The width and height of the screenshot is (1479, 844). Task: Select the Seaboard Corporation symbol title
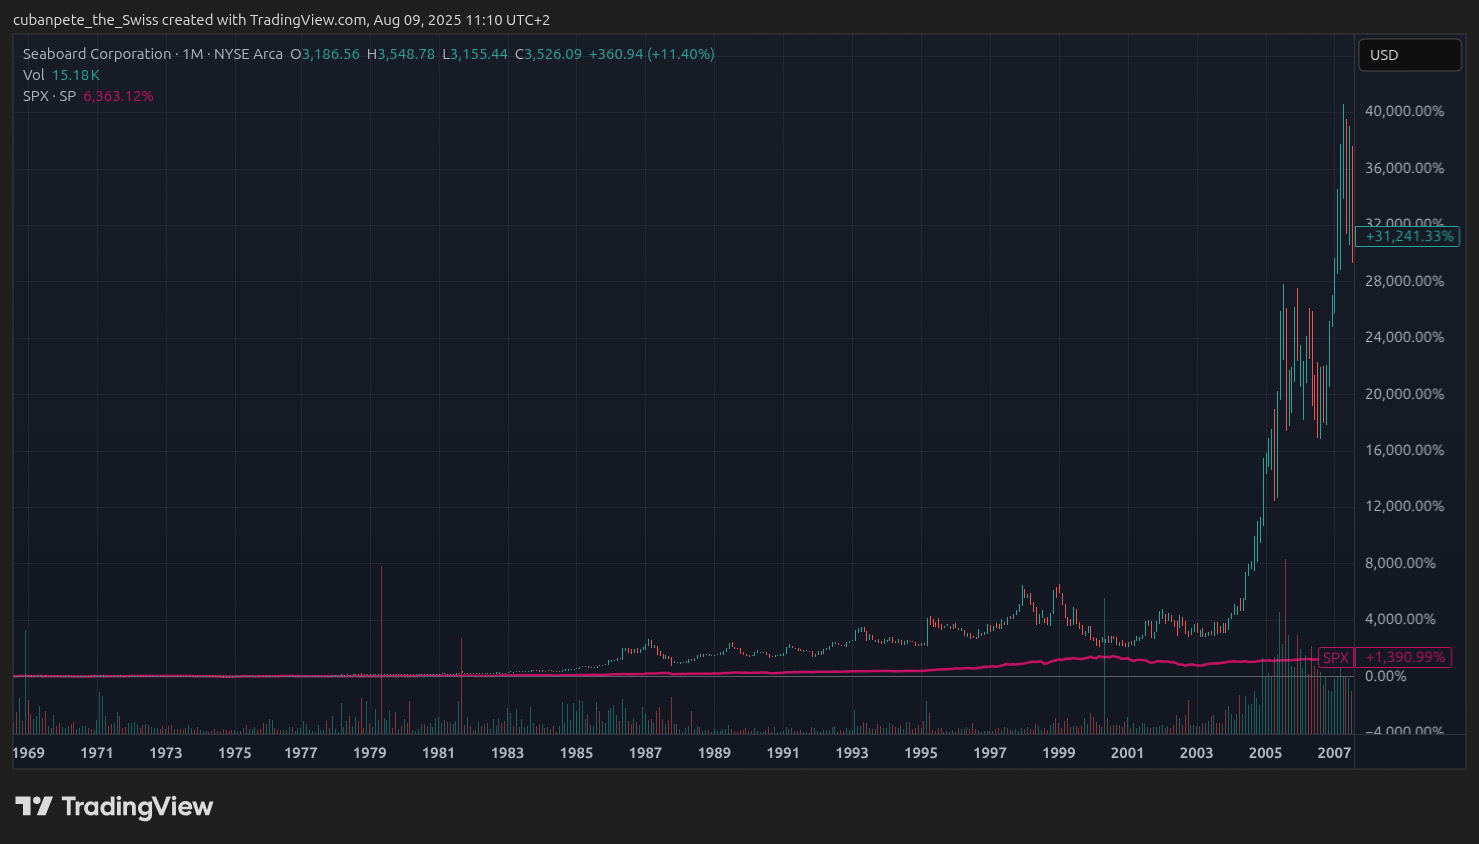[x=153, y=54]
